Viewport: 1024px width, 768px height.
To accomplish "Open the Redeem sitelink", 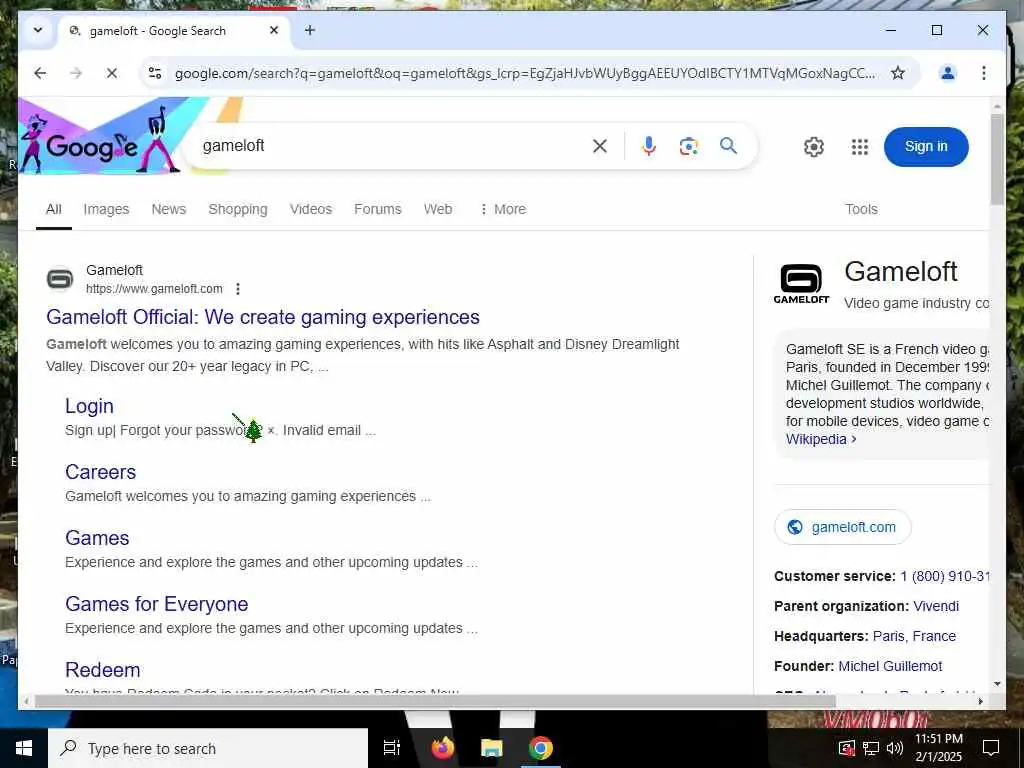I will [103, 669].
